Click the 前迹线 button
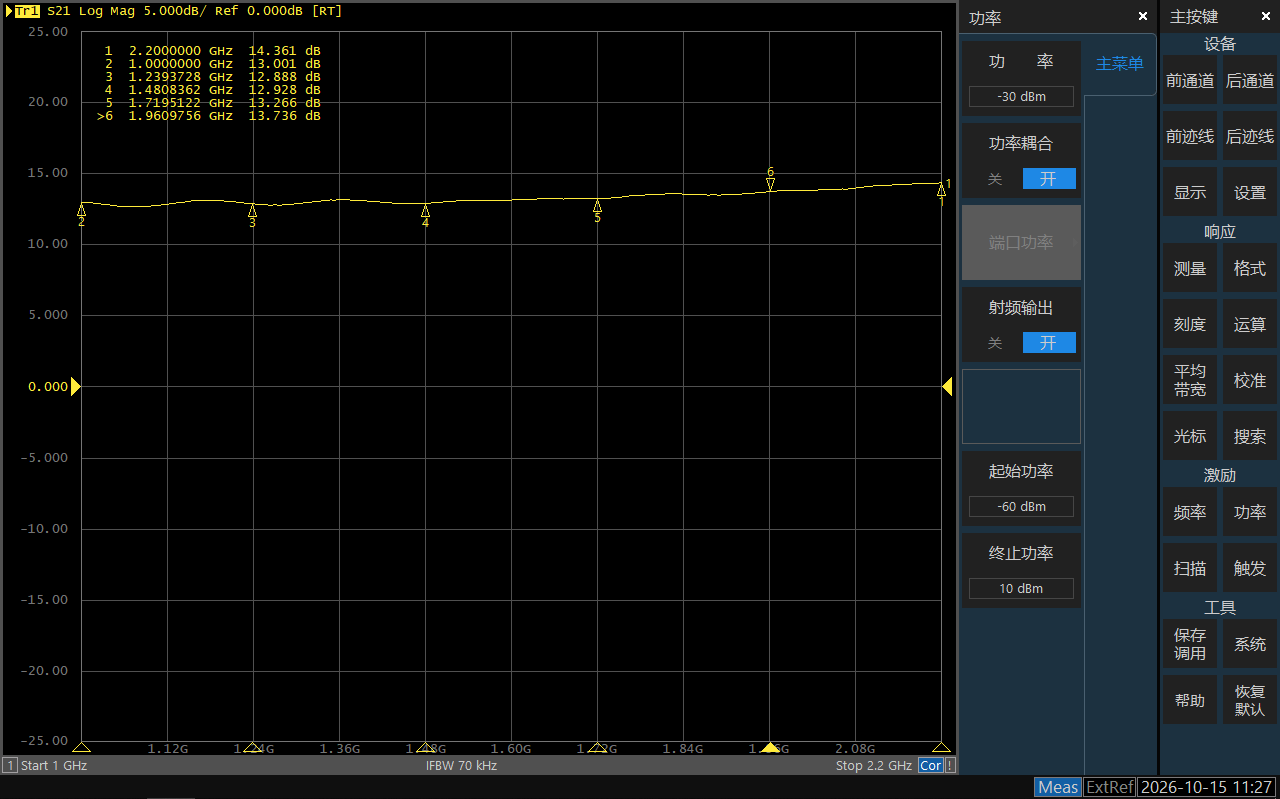The image size is (1280, 799). coord(1190,137)
